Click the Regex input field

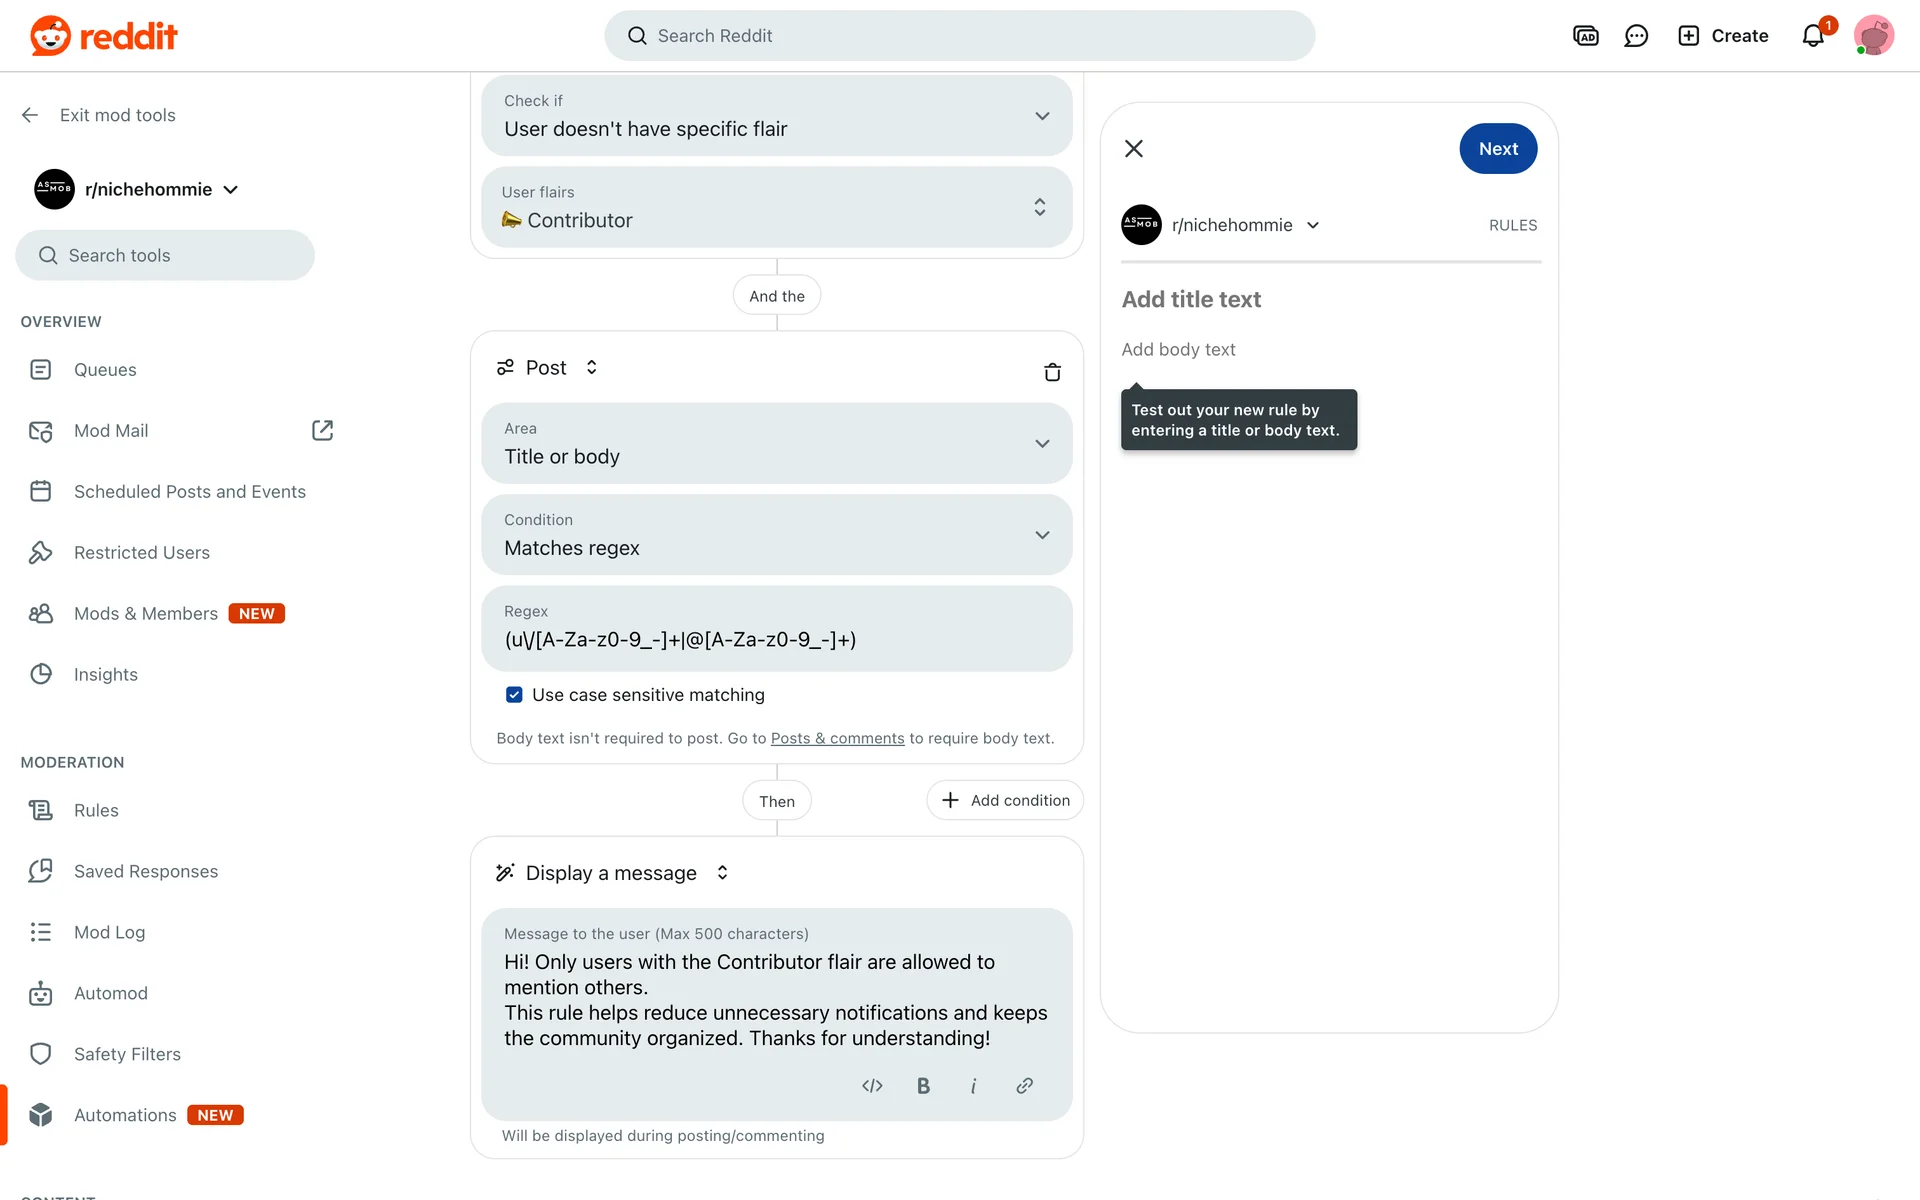pos(776,639)
